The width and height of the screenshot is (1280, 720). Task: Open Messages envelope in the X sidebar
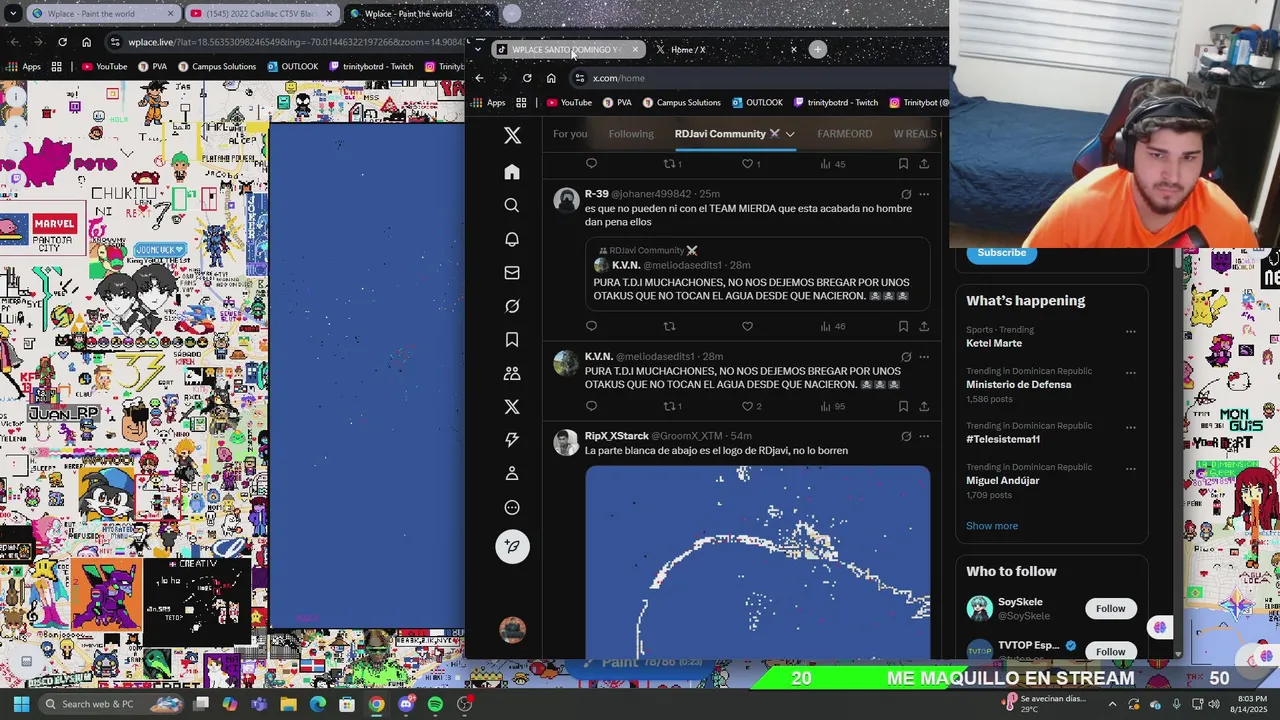pos(512,272)
